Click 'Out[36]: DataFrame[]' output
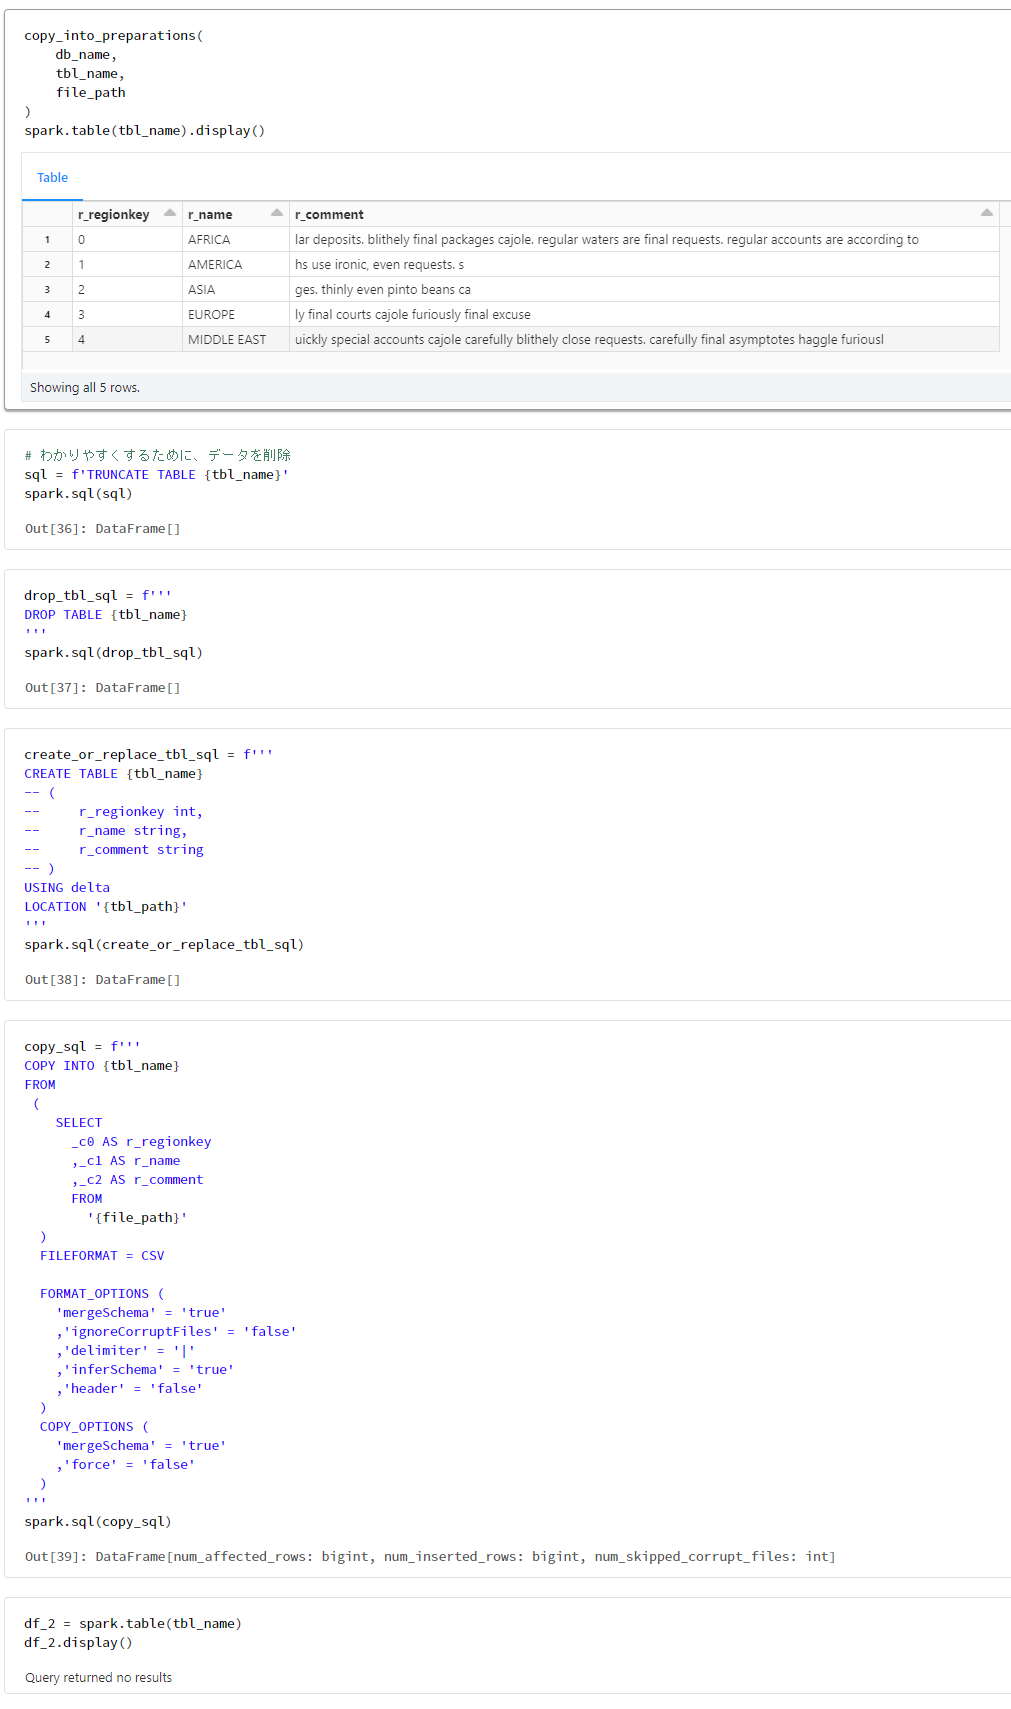This screenshot has height=1709, width=1011. coord(103,529)
